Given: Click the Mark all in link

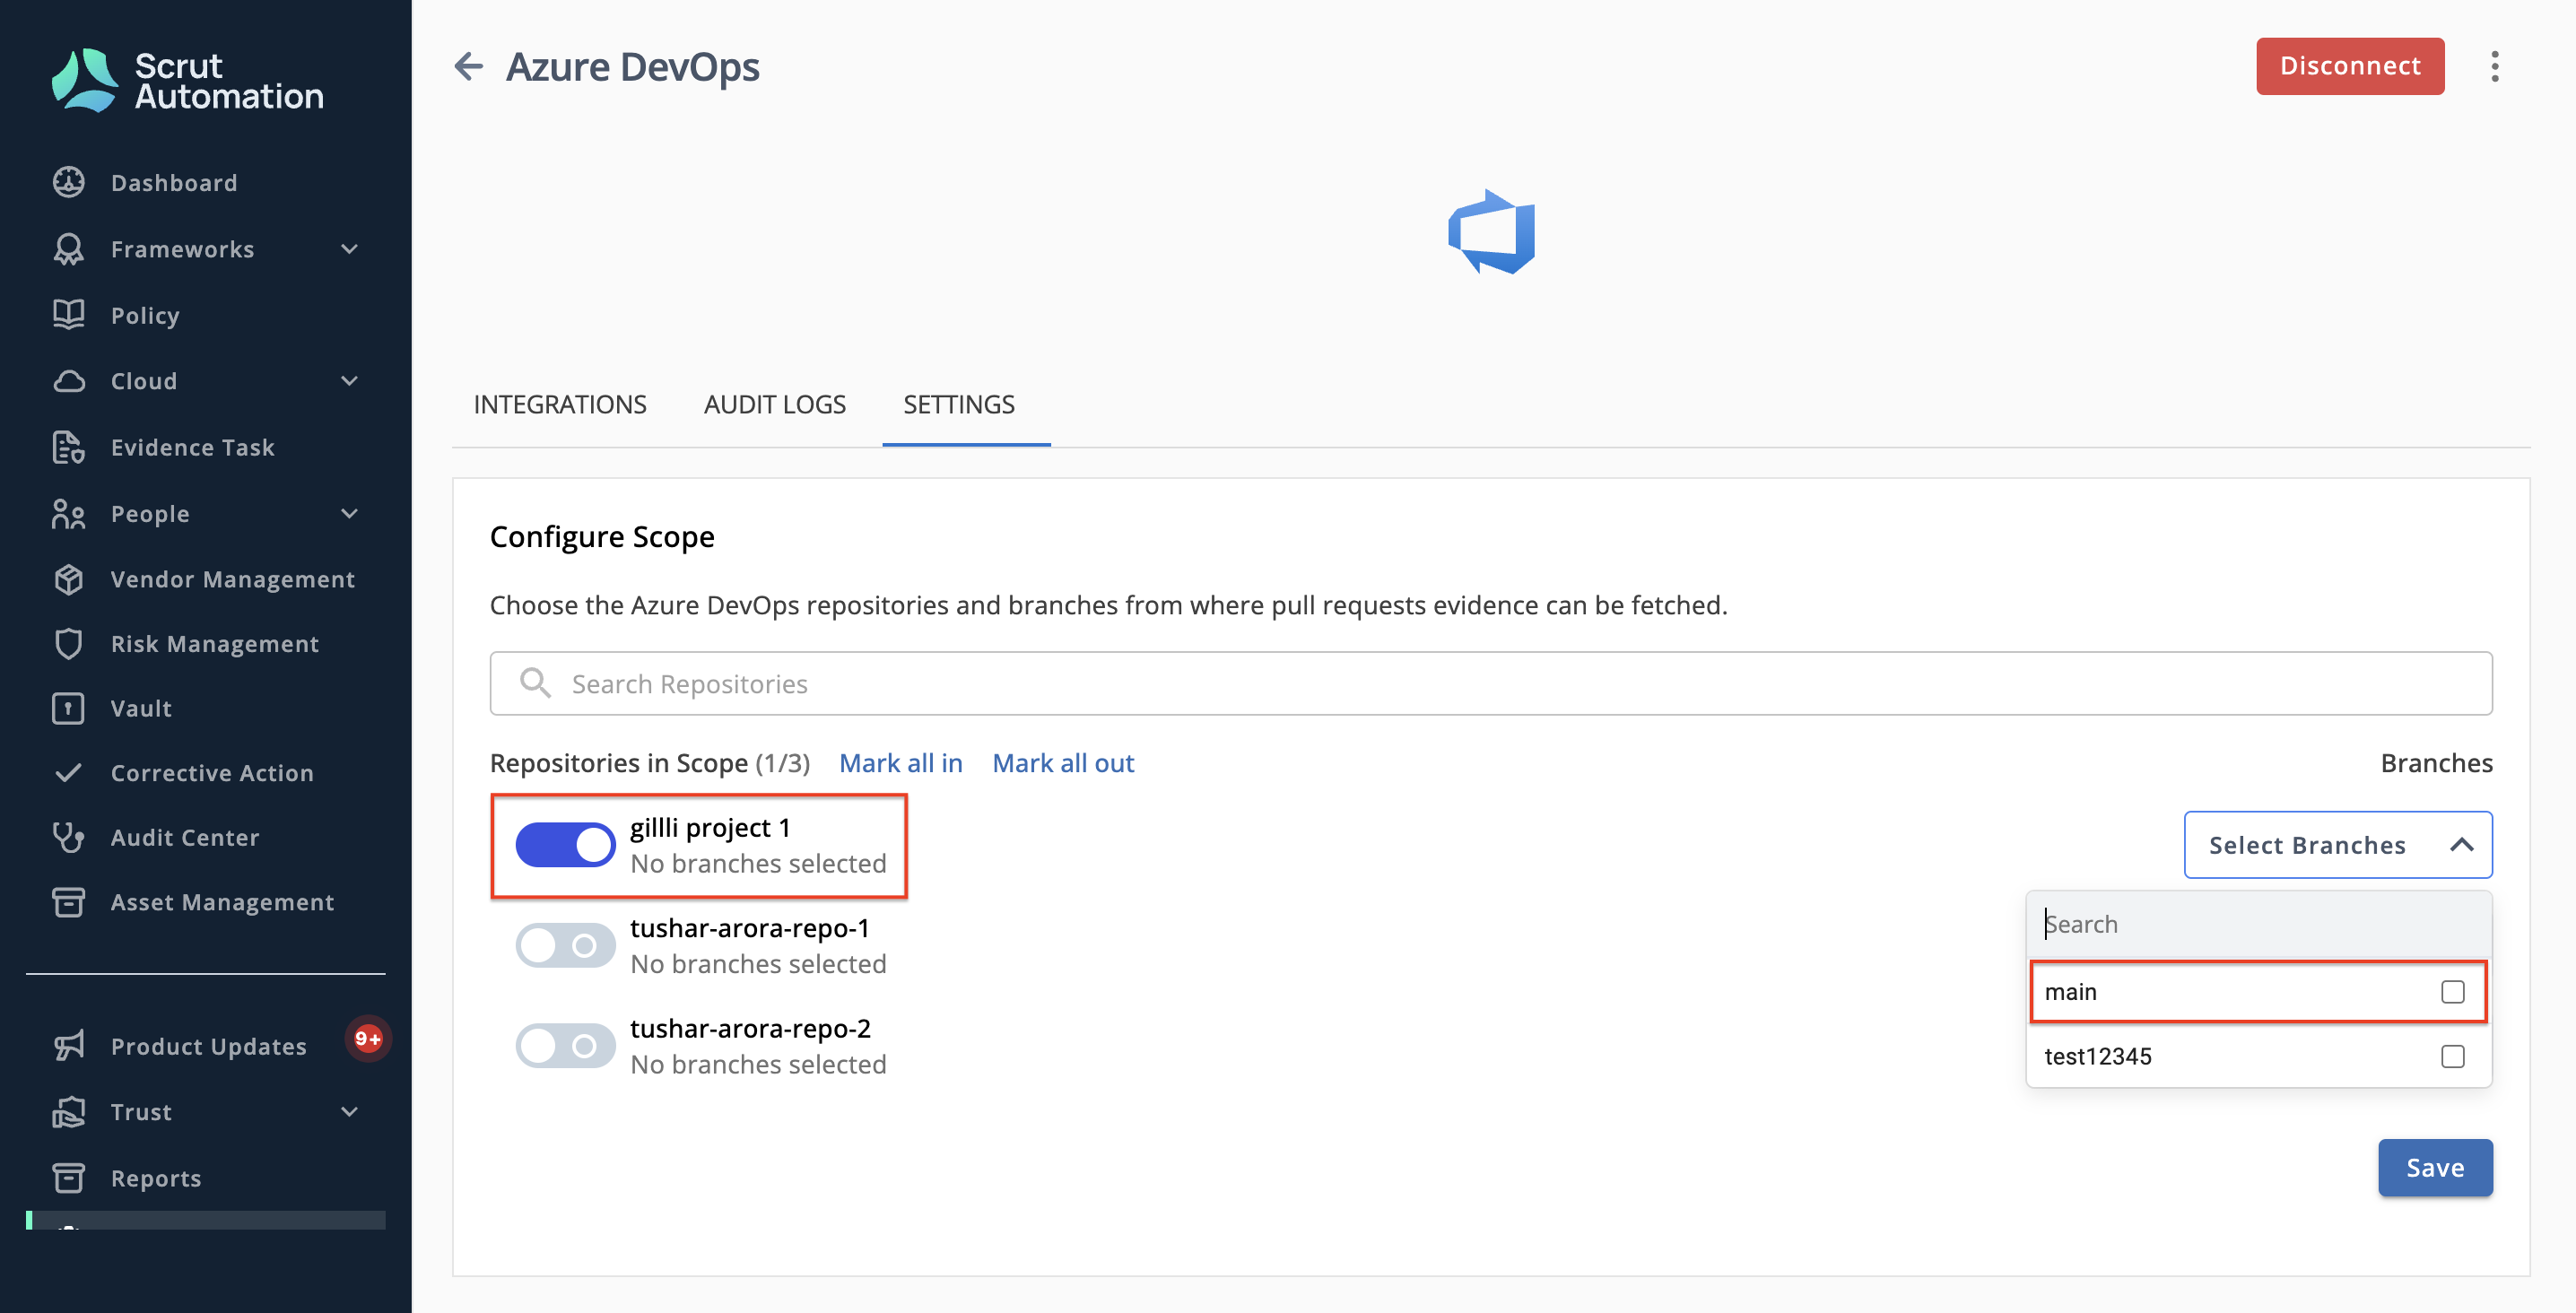Looking at the screenshot, I should click(901, 763).
